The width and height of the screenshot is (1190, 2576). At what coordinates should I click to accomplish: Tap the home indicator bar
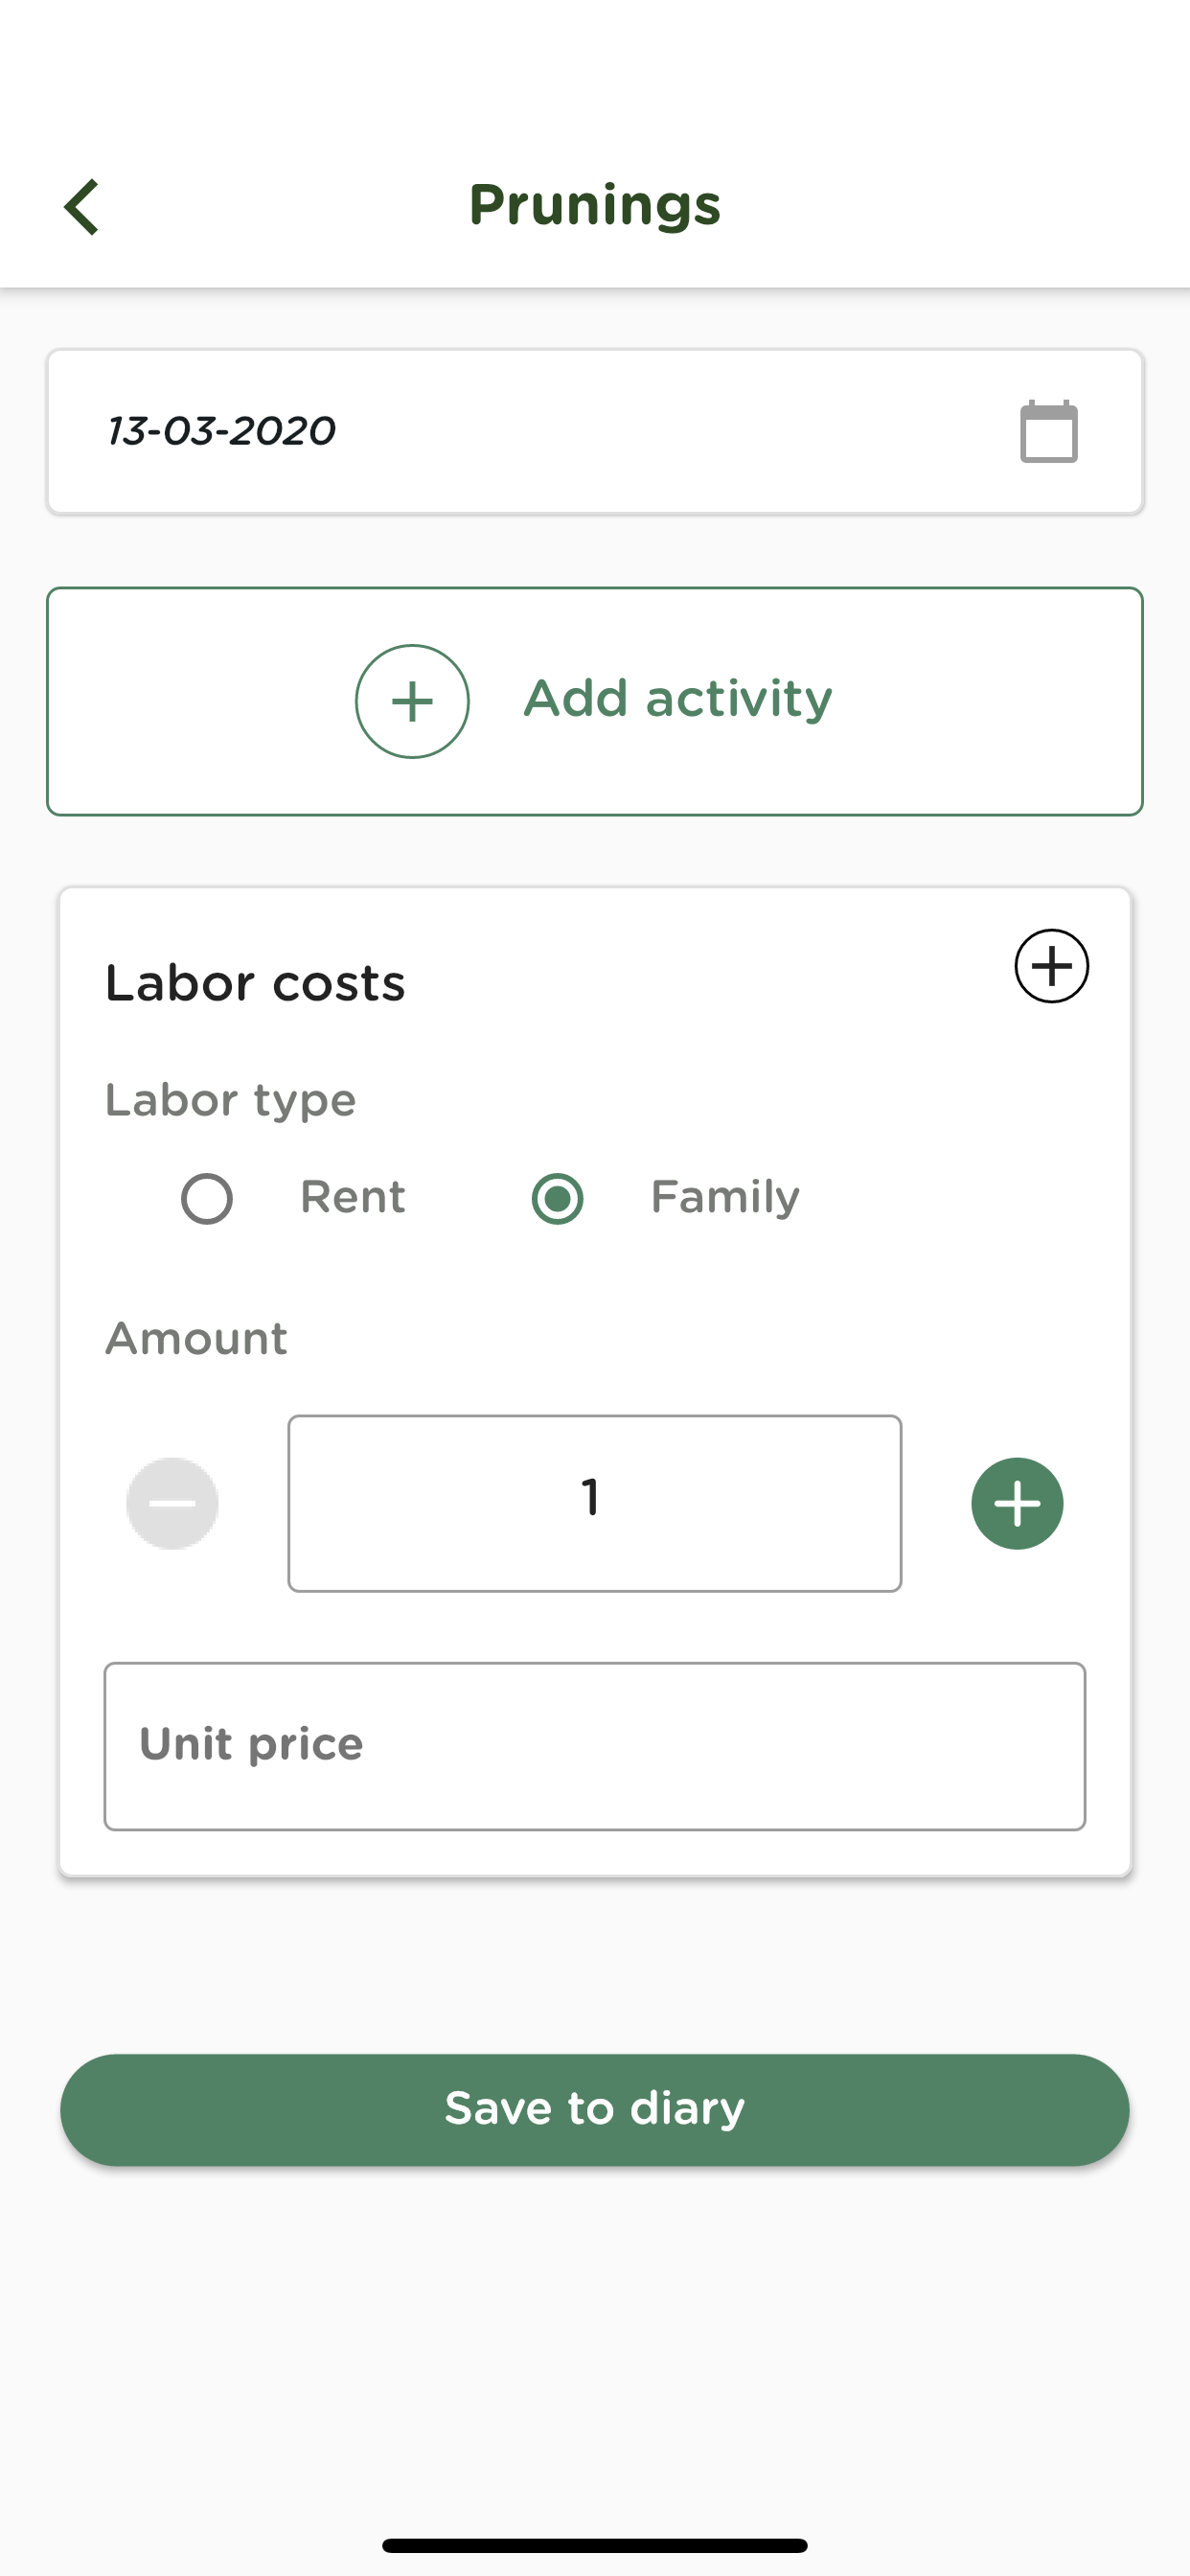(595, 2545)
